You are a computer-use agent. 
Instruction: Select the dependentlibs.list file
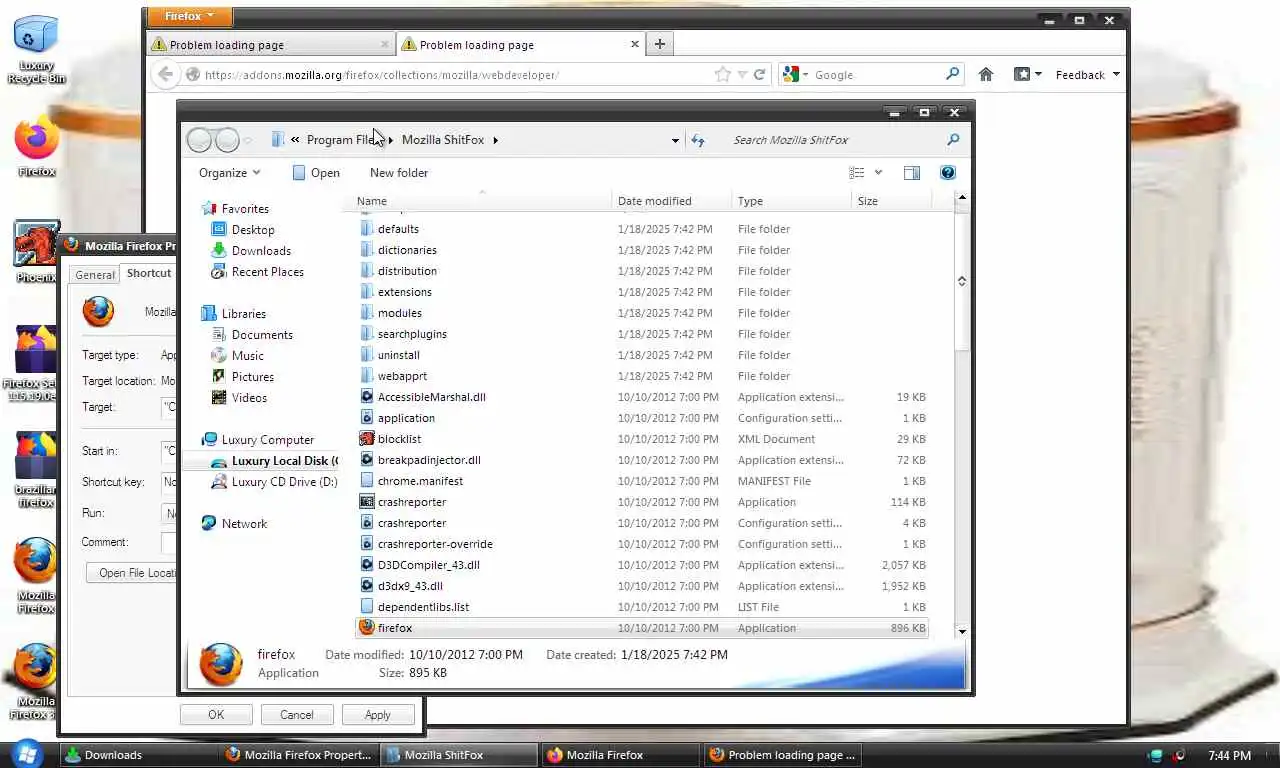(642, 607)
